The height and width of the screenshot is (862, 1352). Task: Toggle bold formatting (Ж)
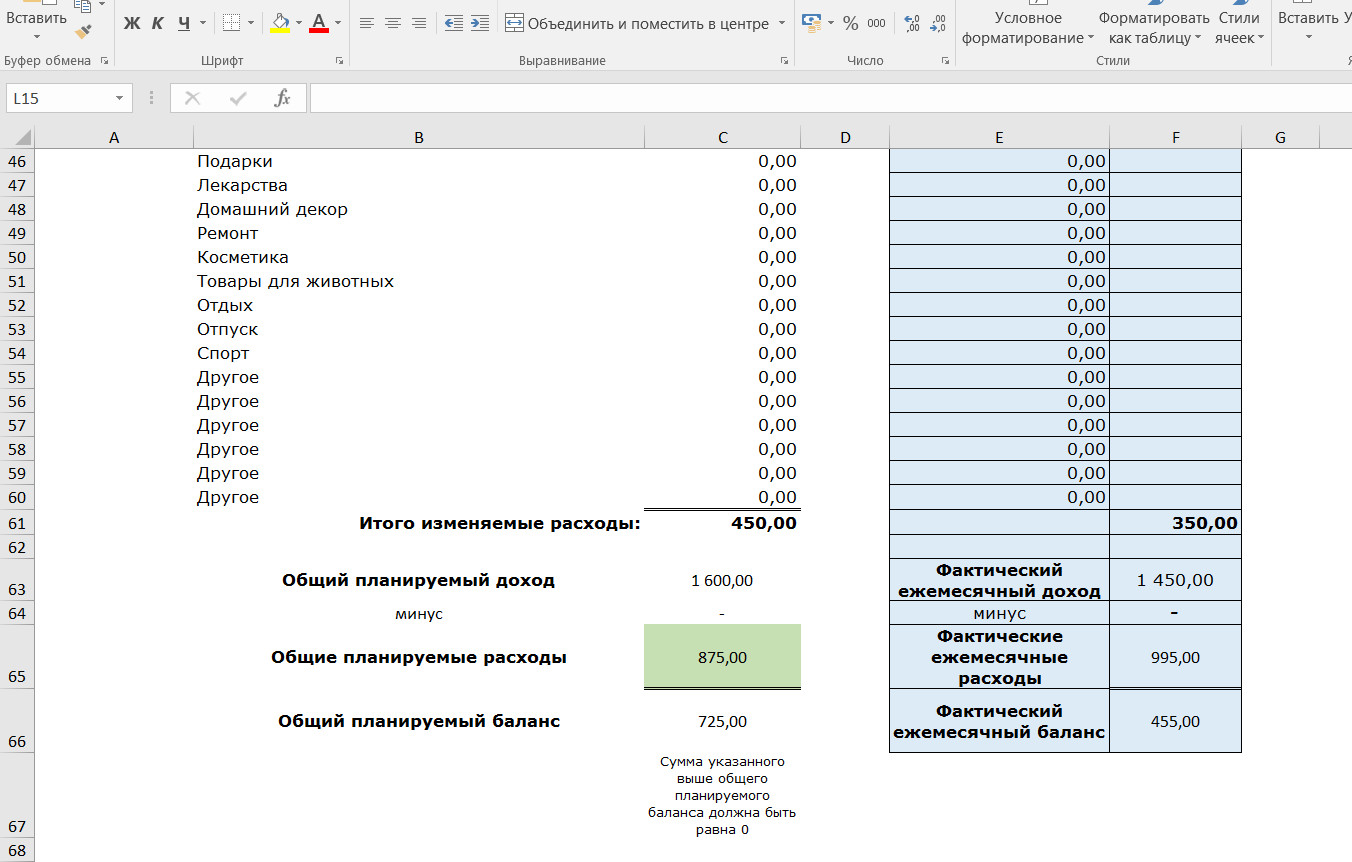click(x=132, y=23)
